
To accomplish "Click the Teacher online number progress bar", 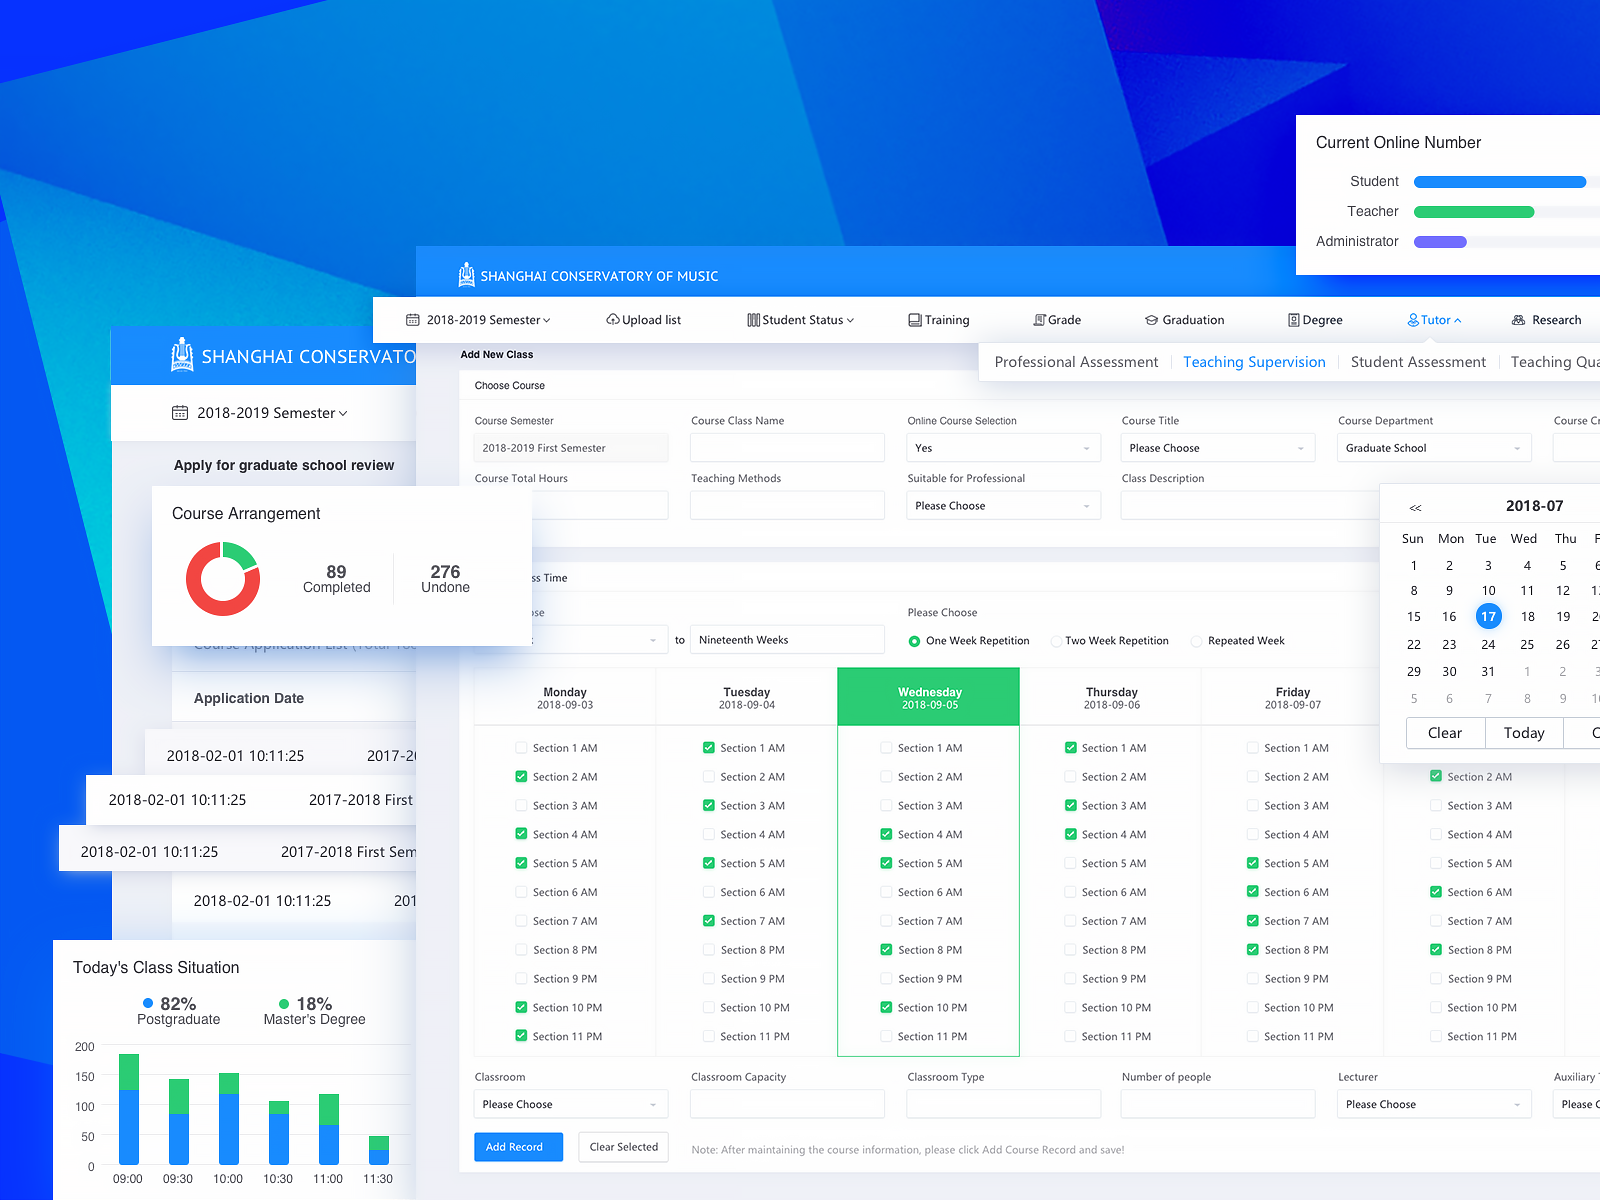I will click(x=1473, y=211).
